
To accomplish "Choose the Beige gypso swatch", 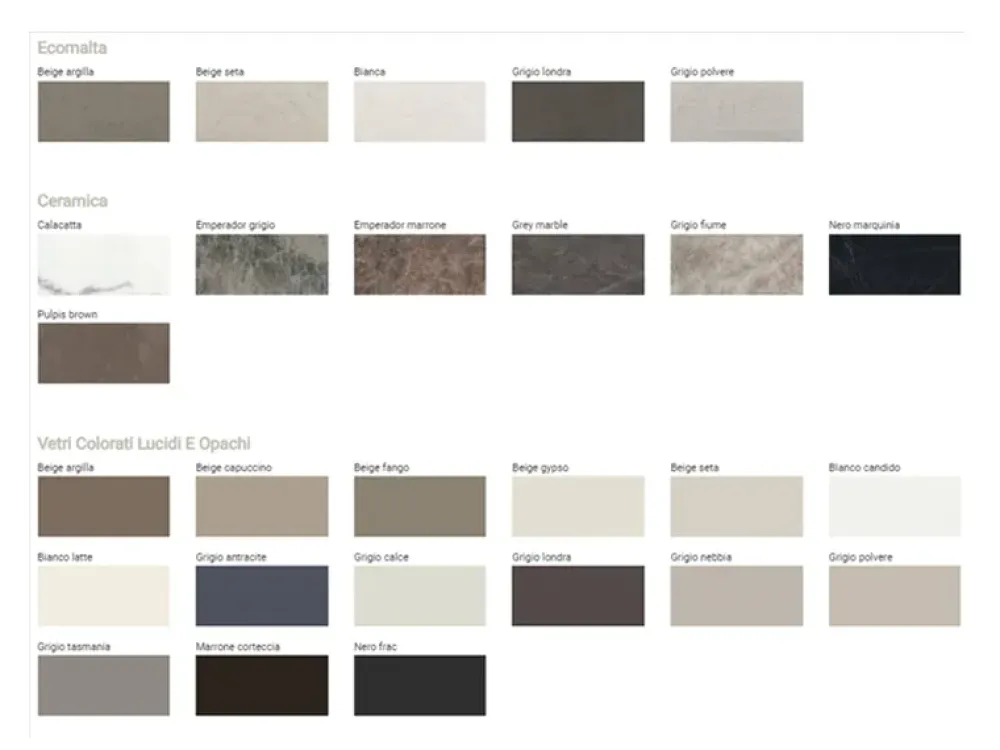I will tap(578, 507).
